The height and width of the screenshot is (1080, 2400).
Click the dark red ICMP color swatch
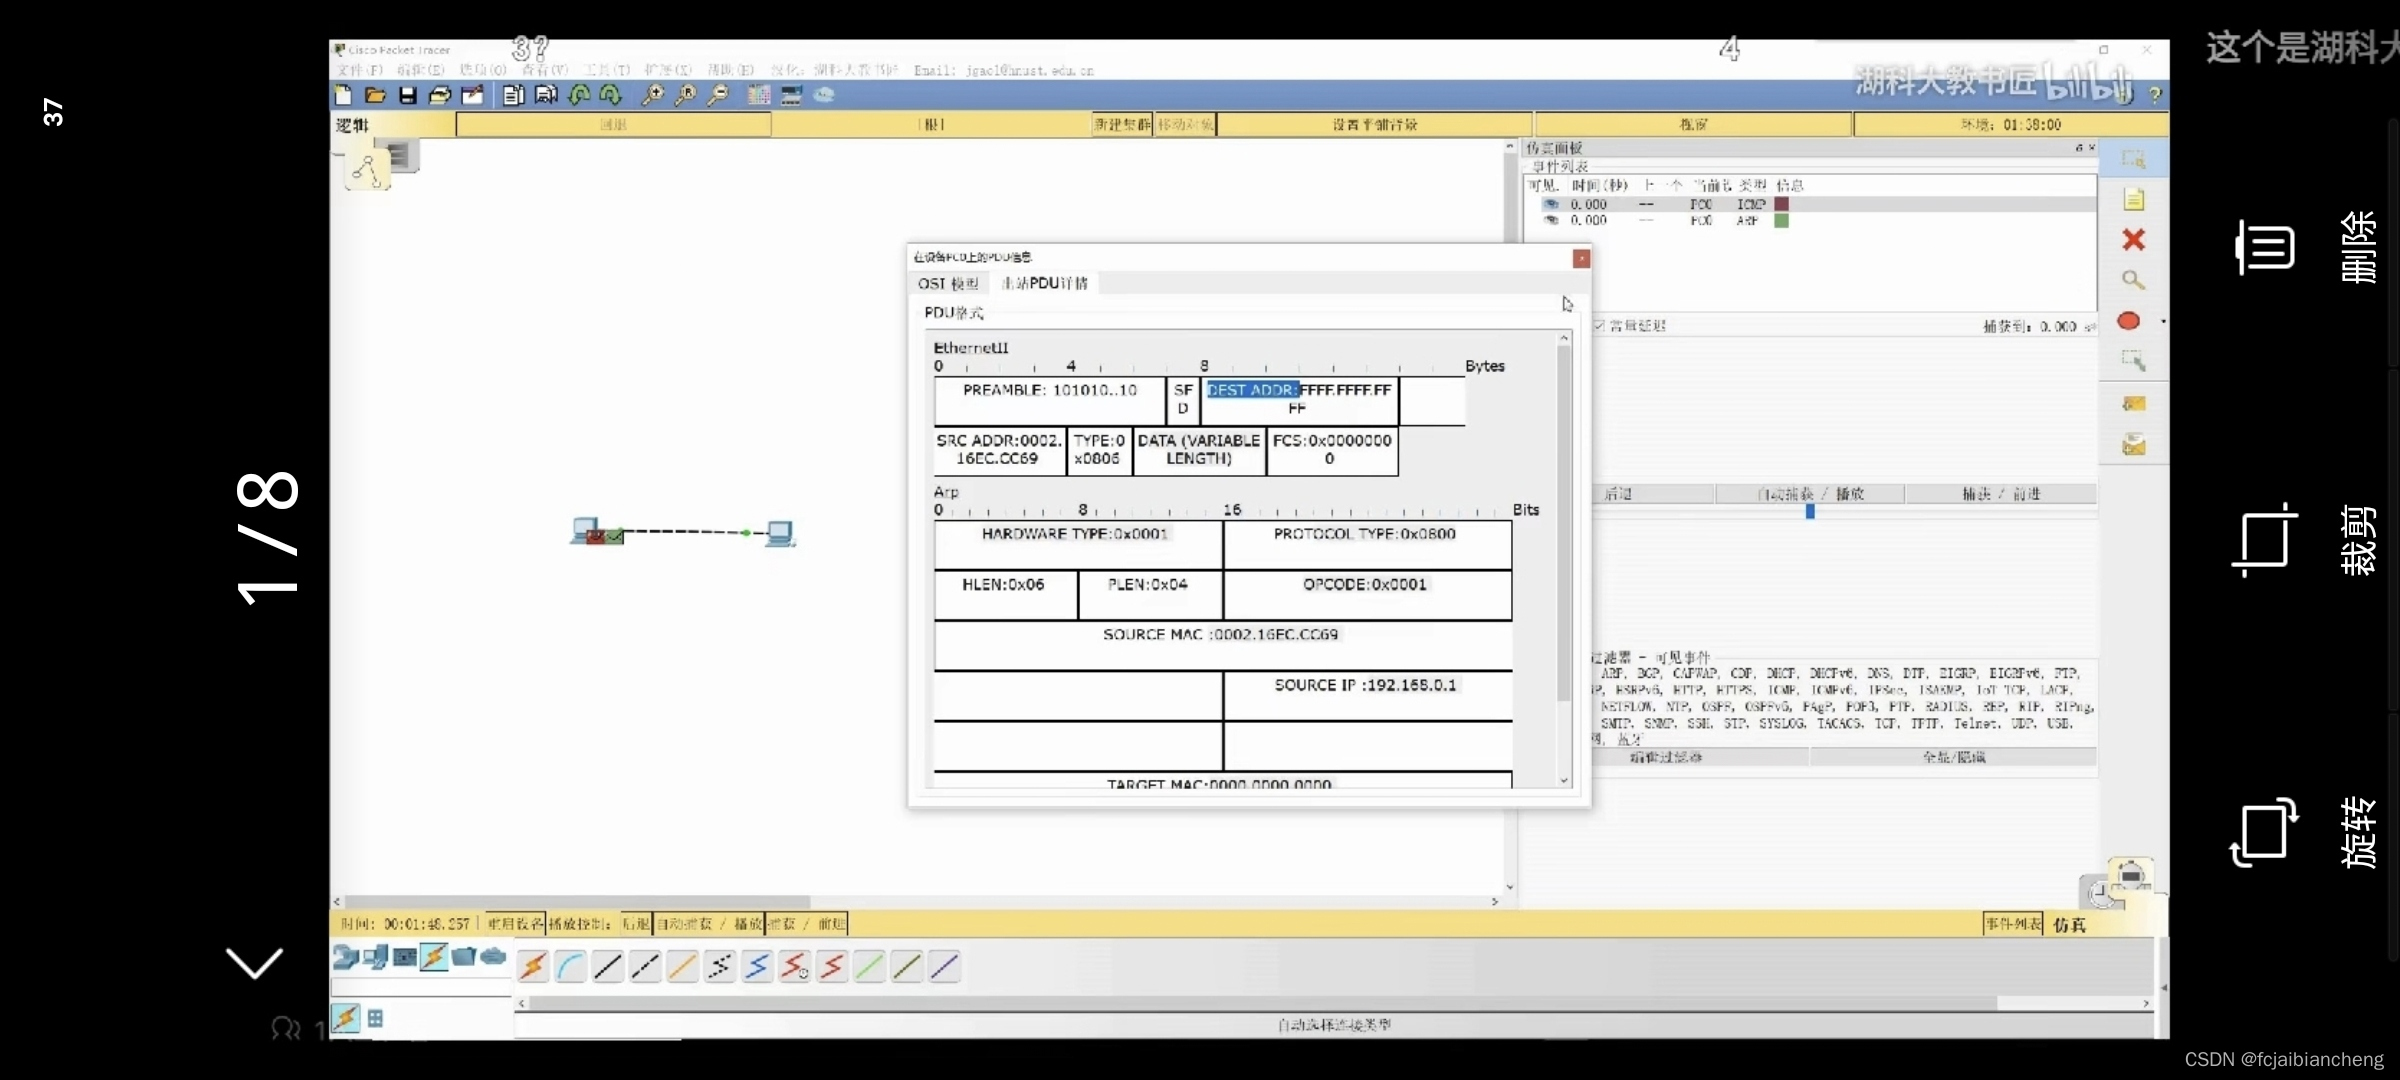(x=1781, y=204)
